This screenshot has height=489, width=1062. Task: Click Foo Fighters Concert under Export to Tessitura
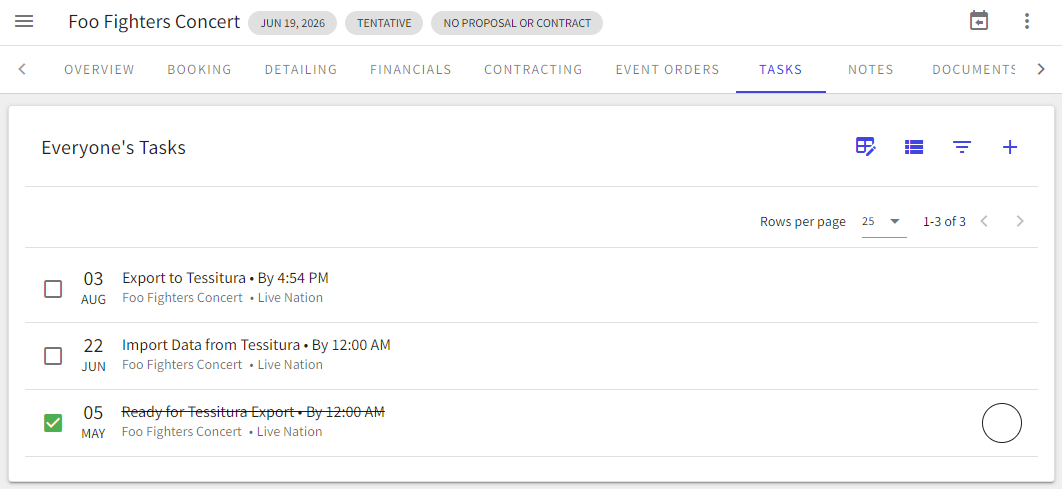182,298
